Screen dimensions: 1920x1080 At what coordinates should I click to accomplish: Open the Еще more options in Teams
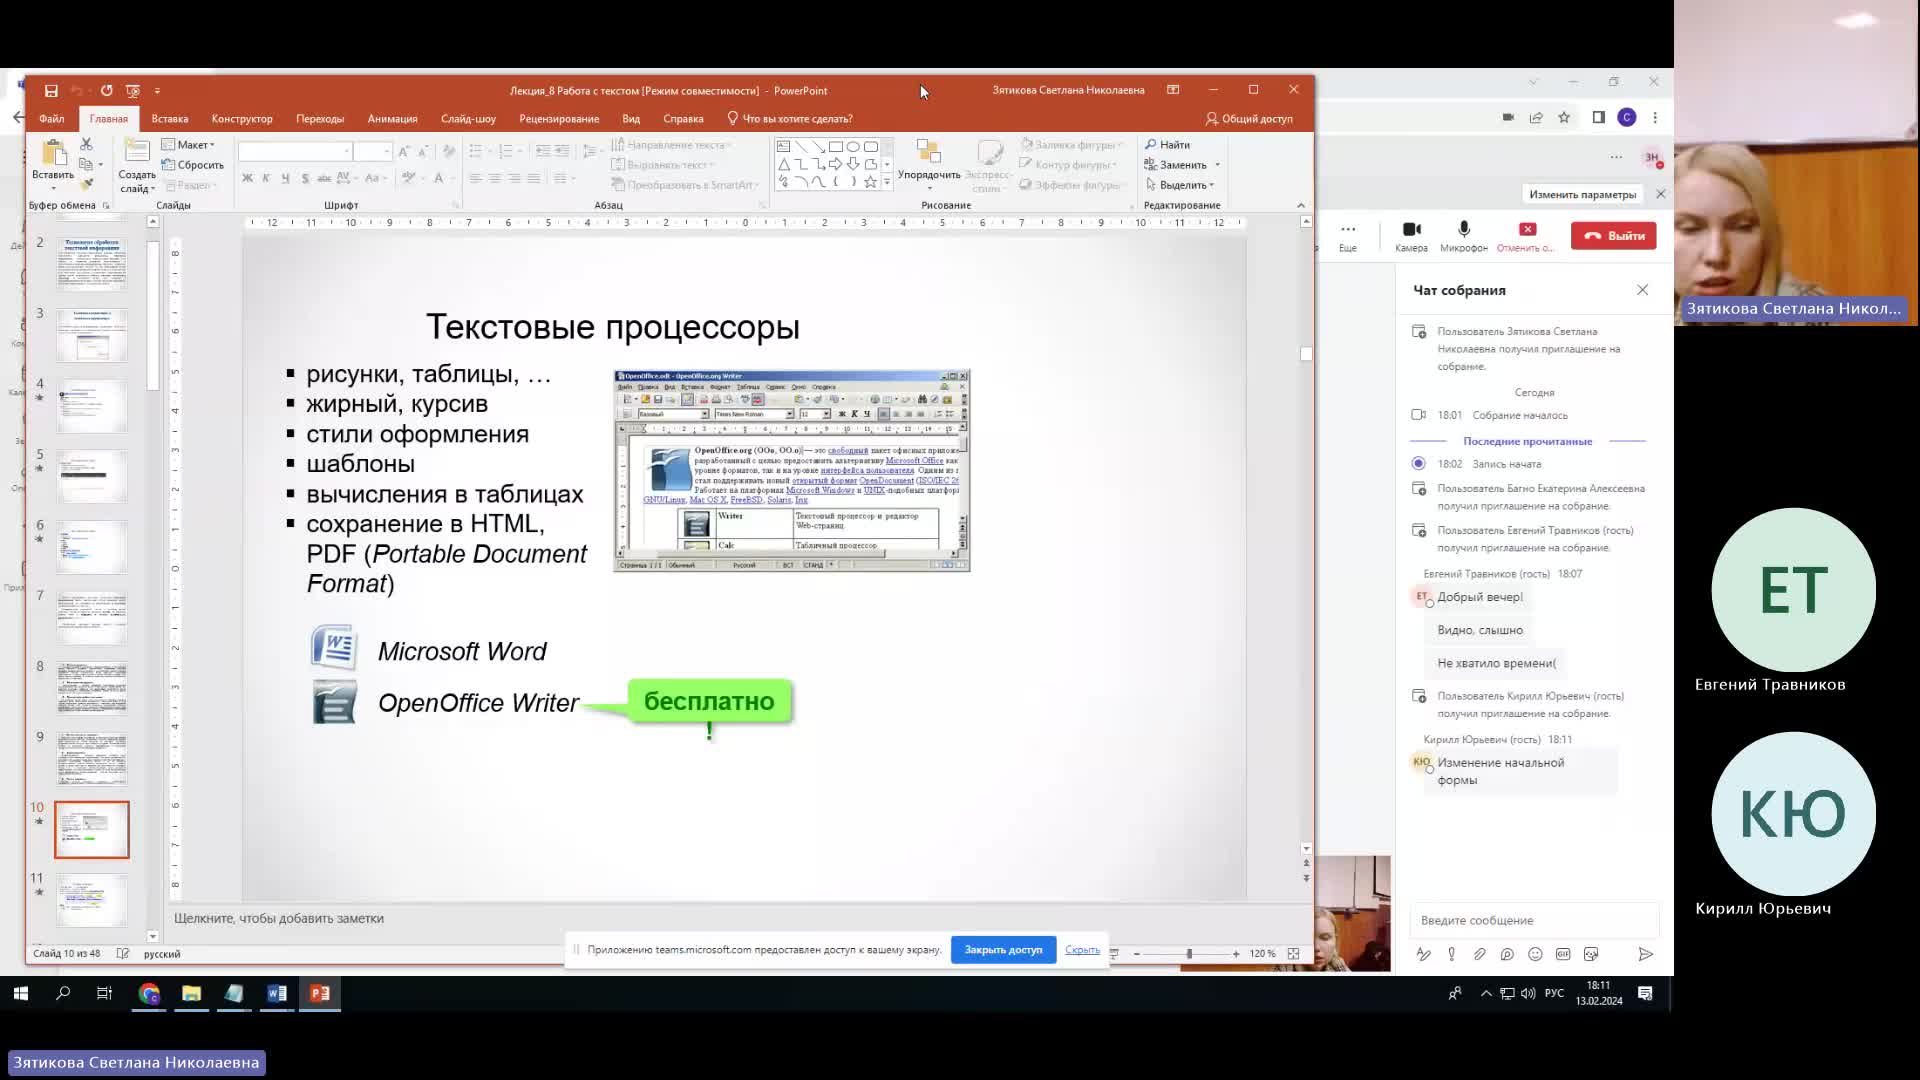click(1348, 237)
